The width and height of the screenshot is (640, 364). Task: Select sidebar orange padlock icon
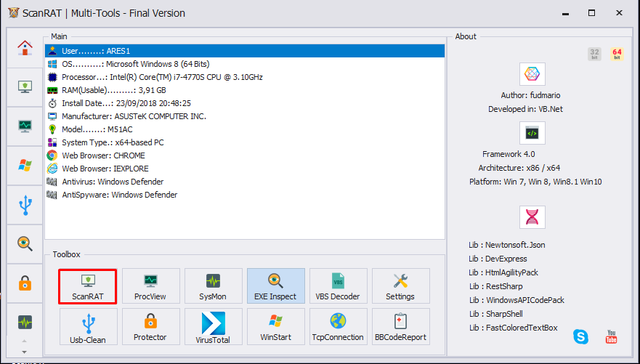tap(25, 283)
